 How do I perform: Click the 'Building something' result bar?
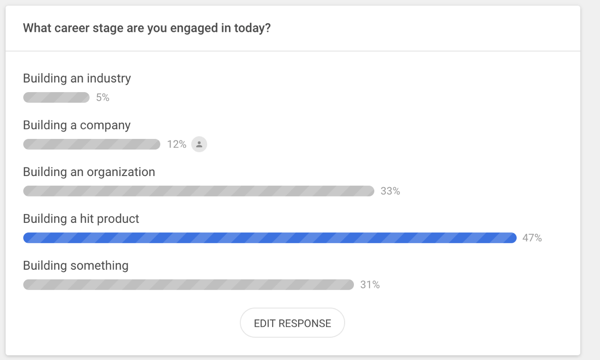(x=188, y=285)
